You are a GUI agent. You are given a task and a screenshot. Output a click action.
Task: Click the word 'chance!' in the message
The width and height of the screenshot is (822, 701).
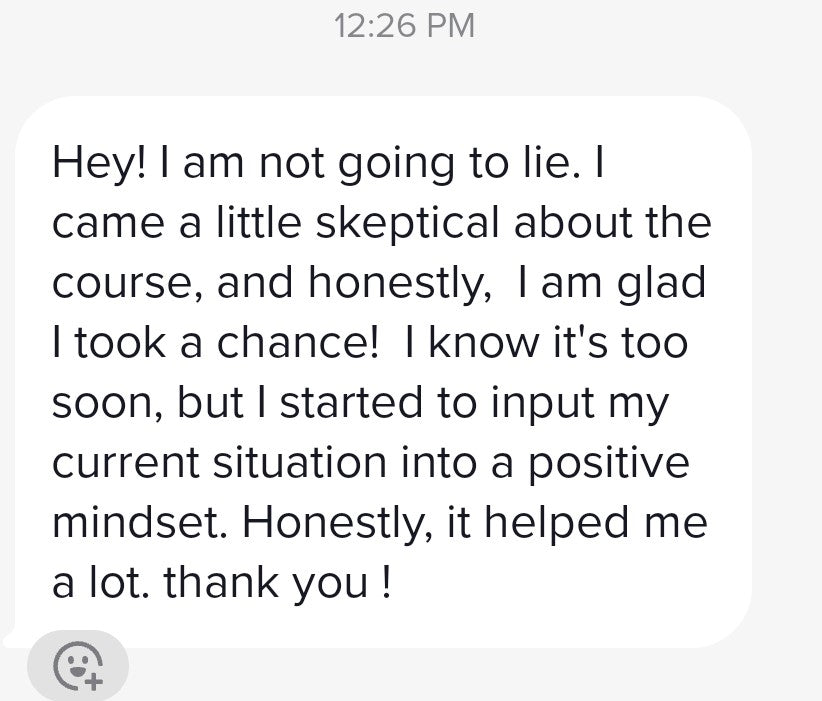pos(297,343)
